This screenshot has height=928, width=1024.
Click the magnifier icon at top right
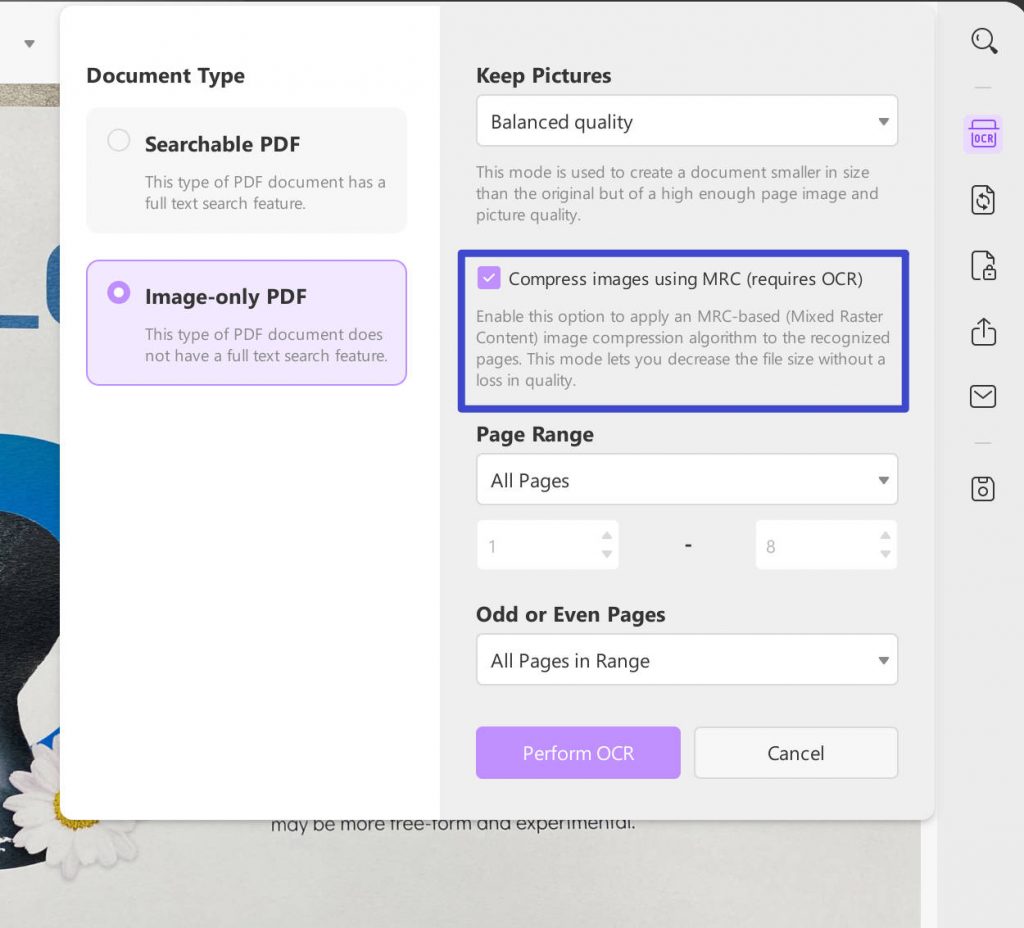(x=984, y=41)
